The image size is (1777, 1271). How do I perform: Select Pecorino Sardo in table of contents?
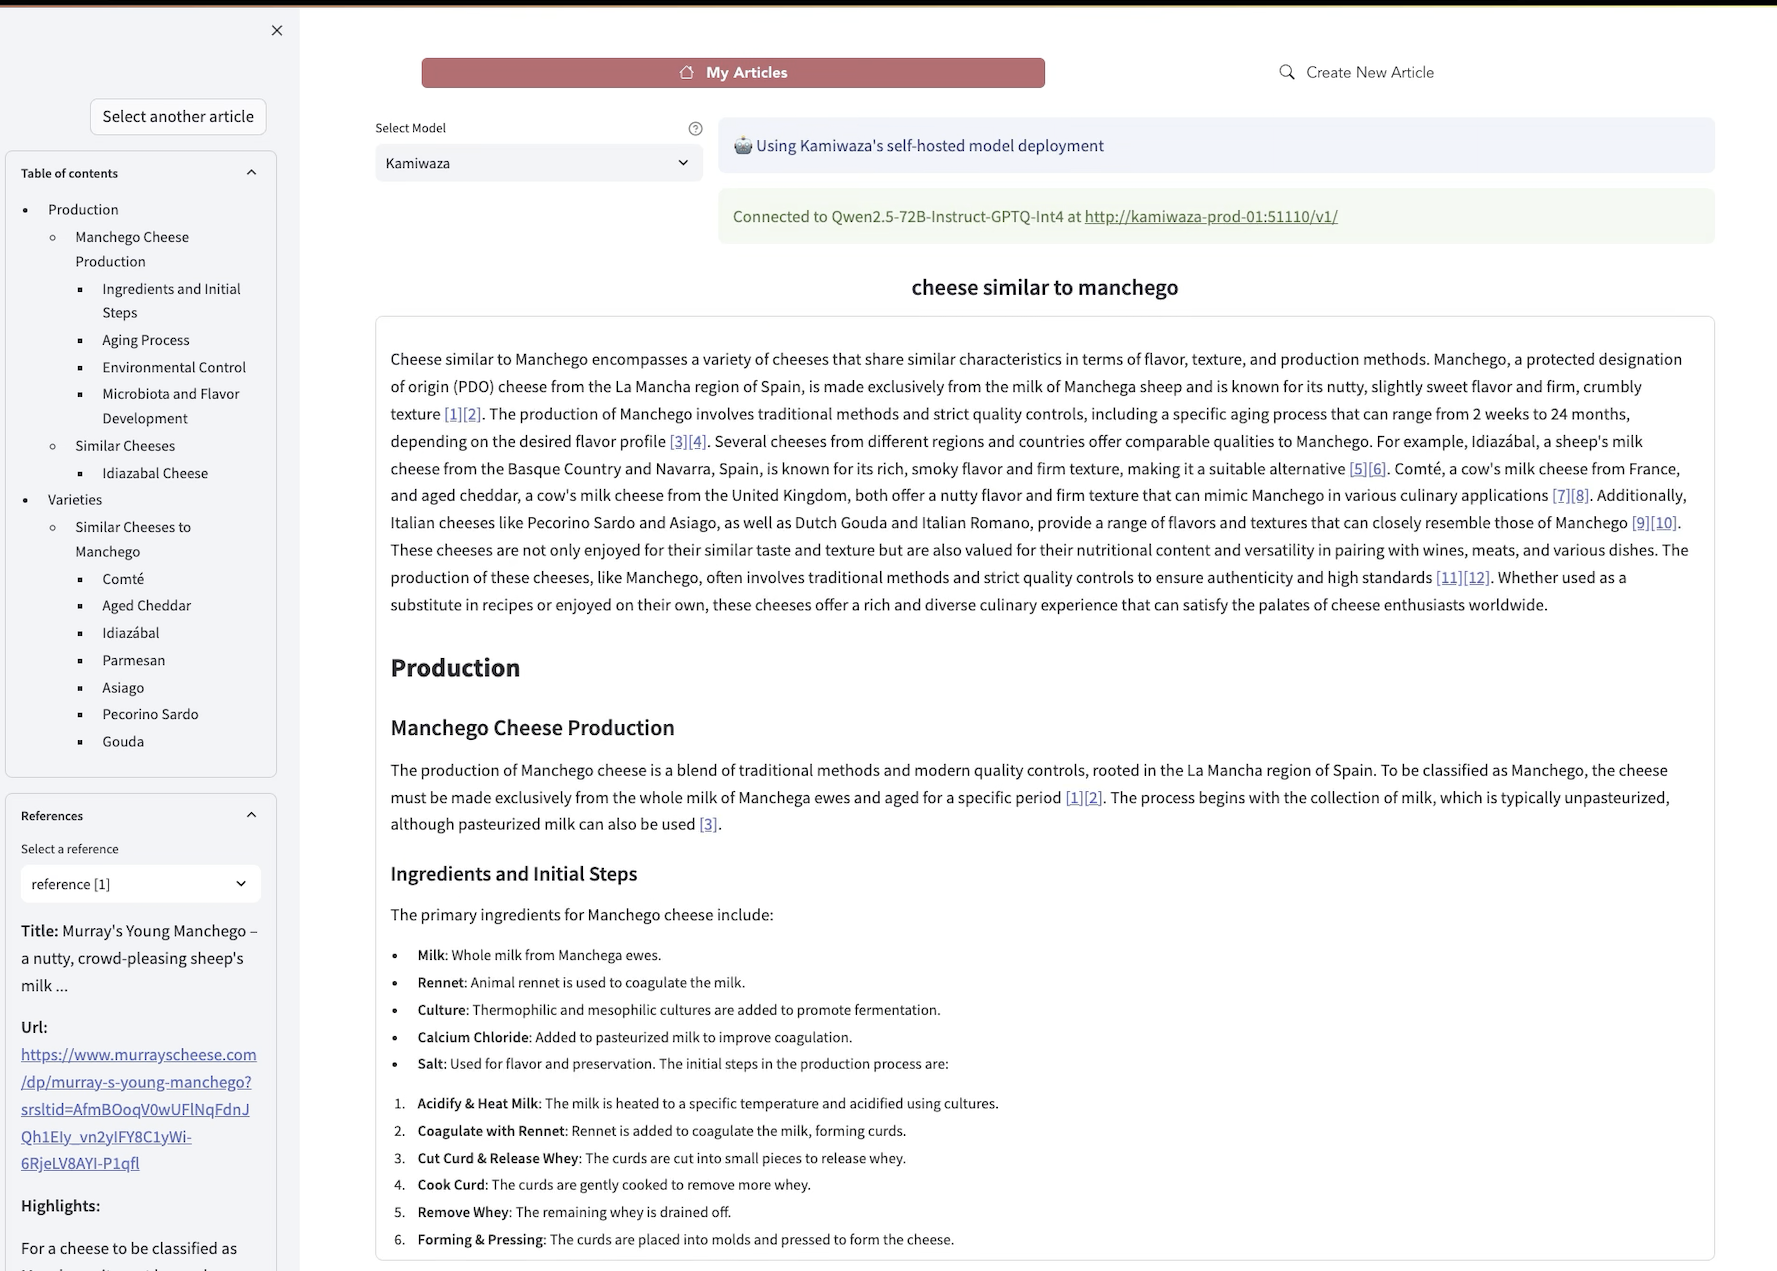click(150, 715)
